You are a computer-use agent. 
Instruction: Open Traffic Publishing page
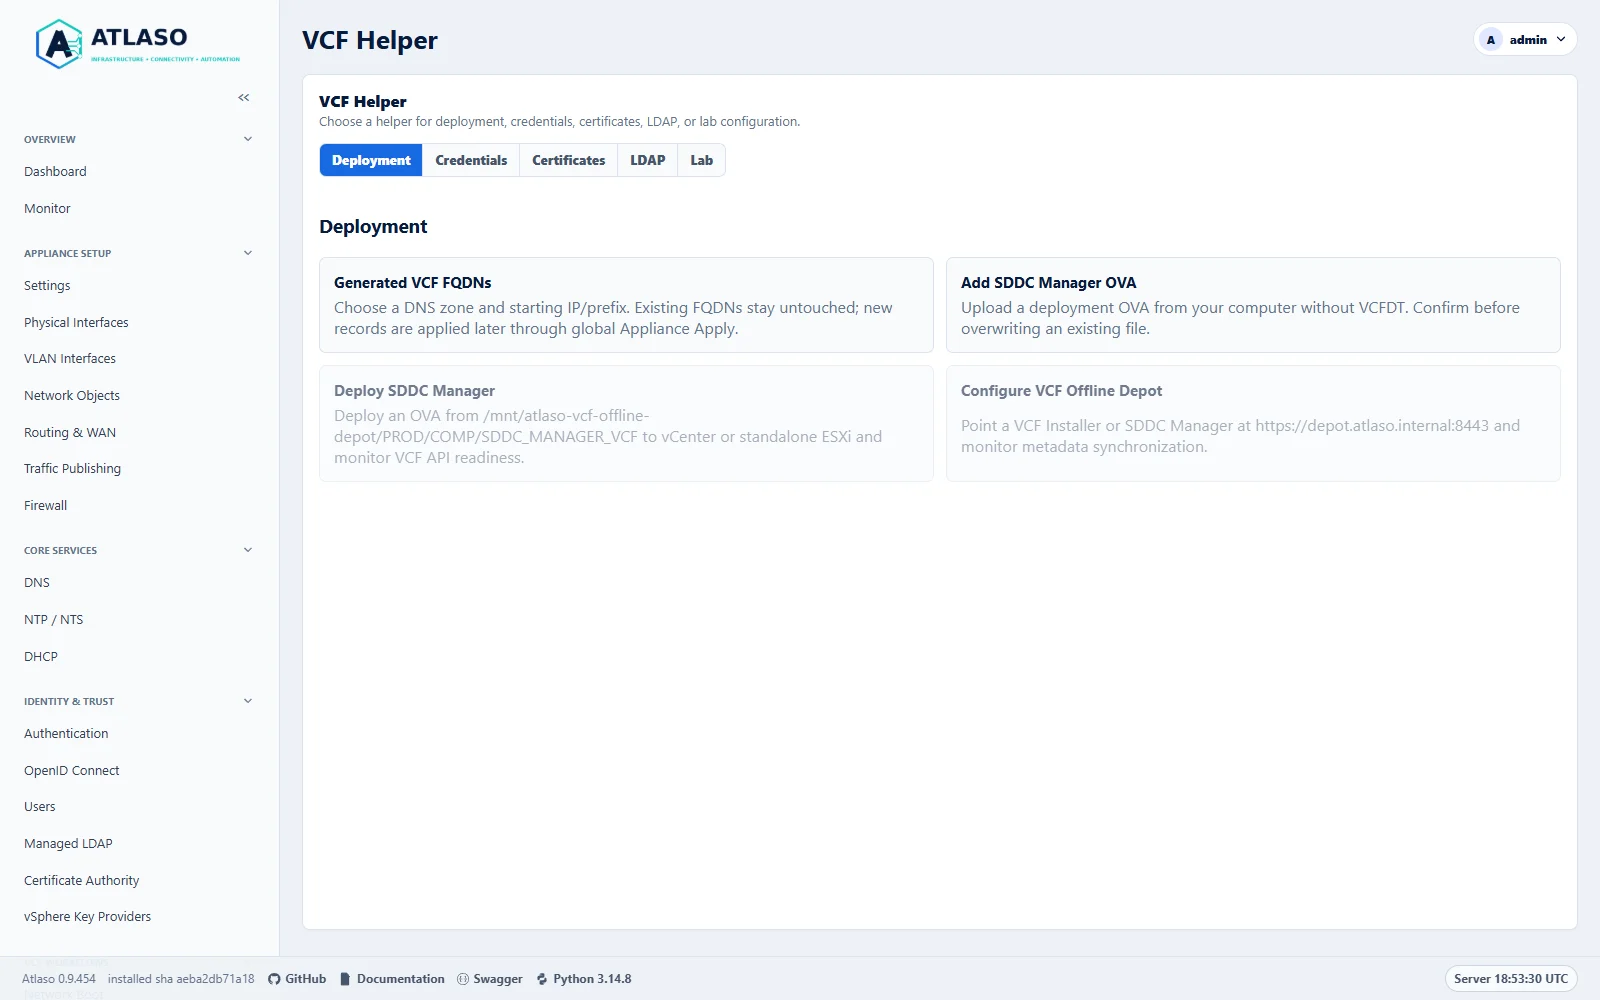coord(72,469)
